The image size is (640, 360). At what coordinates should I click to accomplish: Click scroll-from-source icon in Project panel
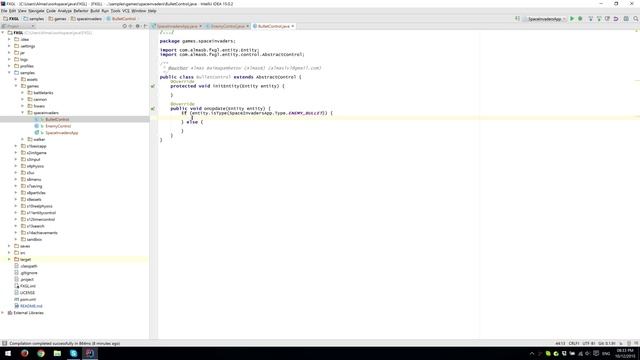124,26
